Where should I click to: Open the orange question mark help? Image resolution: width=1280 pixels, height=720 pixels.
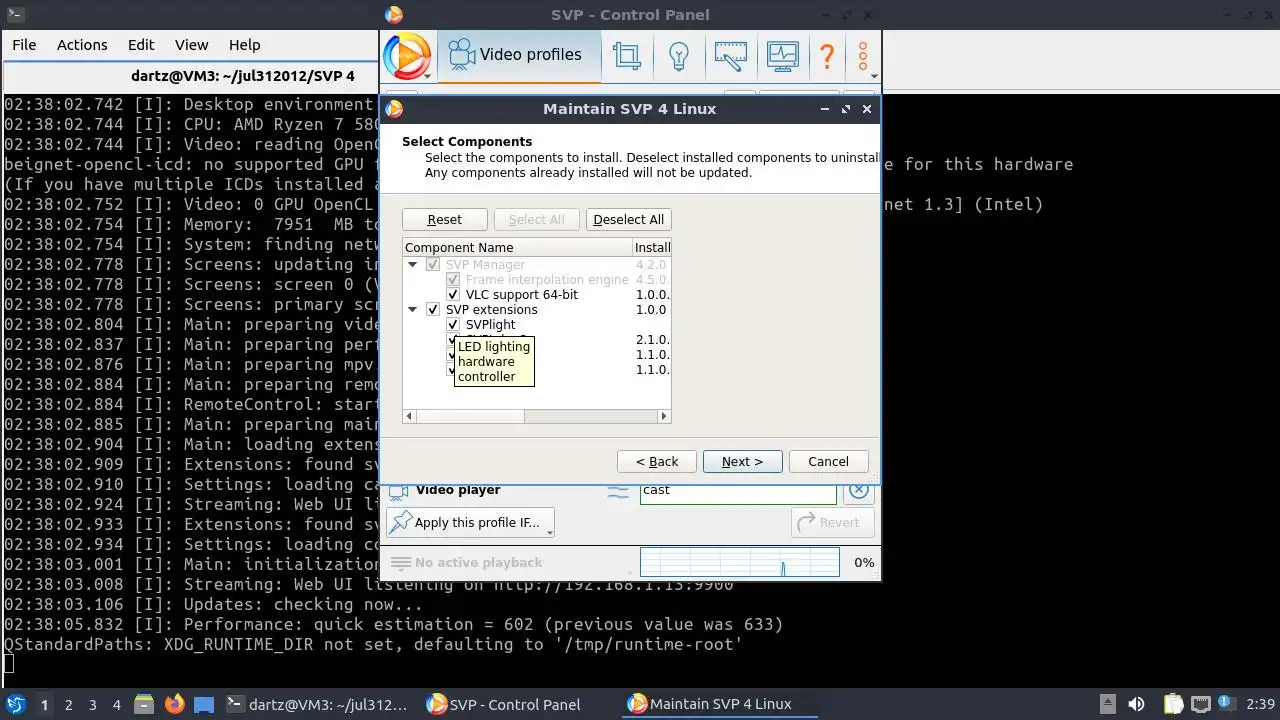[x=827, y=55]
